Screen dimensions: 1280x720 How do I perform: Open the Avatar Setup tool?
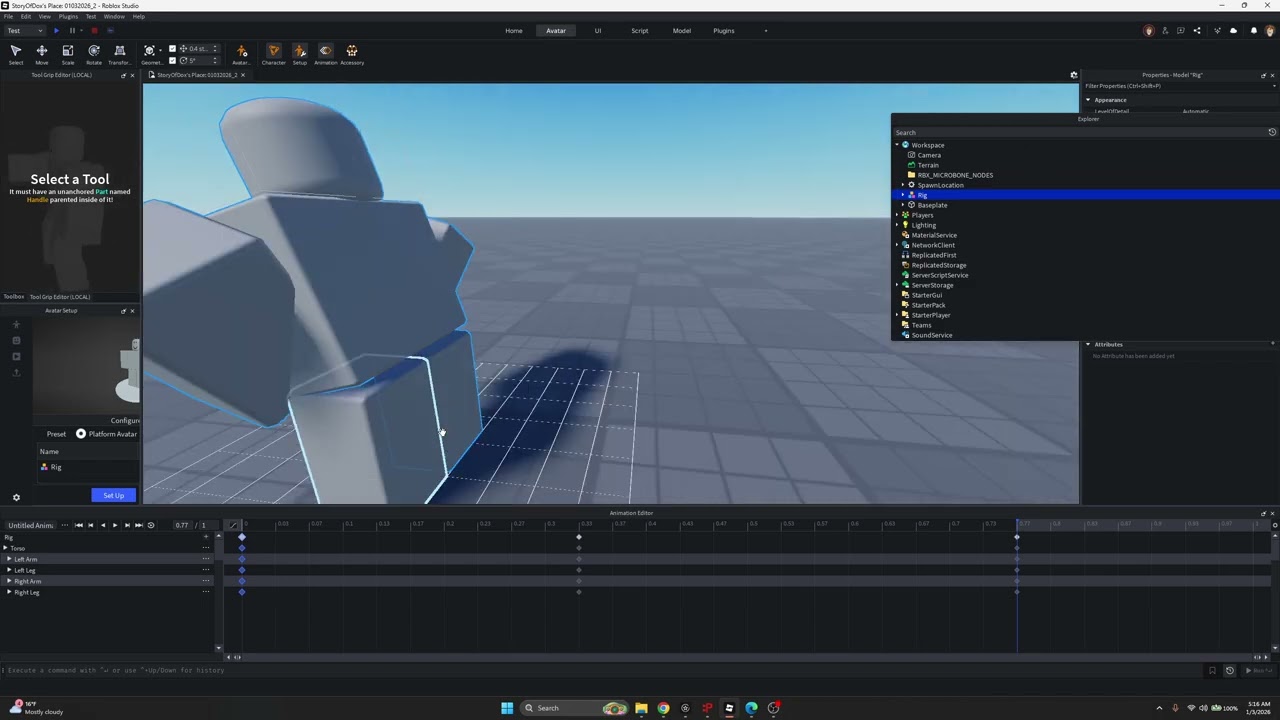(x=300, y=54)
